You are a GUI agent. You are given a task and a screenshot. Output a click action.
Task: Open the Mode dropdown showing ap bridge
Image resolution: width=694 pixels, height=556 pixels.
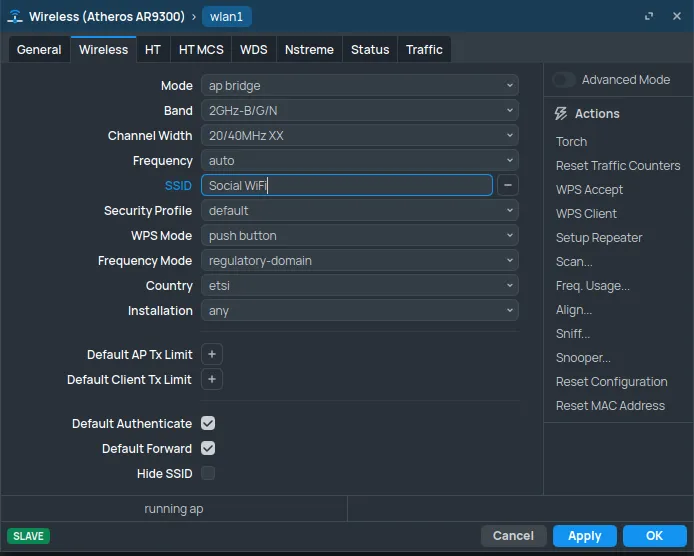point(360,86)
